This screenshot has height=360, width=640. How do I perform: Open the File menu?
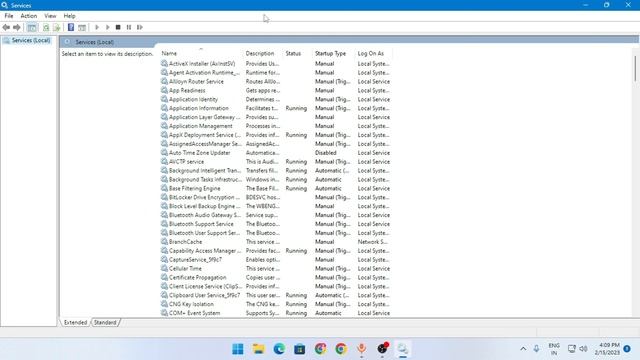click(x=9, y=16)
